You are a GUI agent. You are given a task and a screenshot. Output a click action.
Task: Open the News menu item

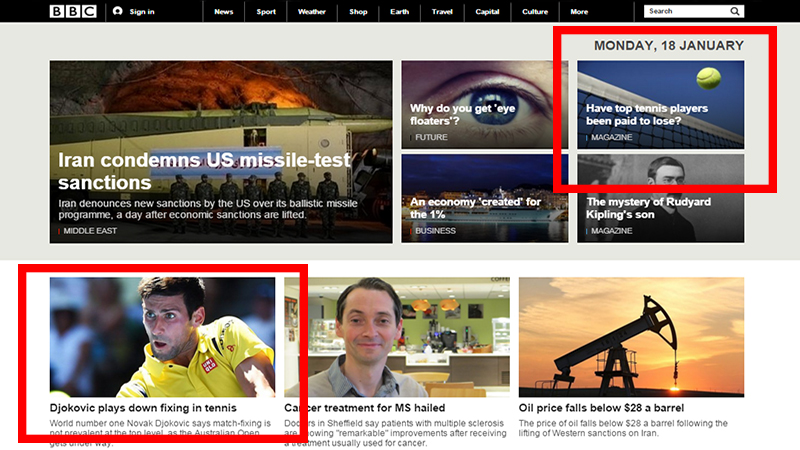(223, 12)
